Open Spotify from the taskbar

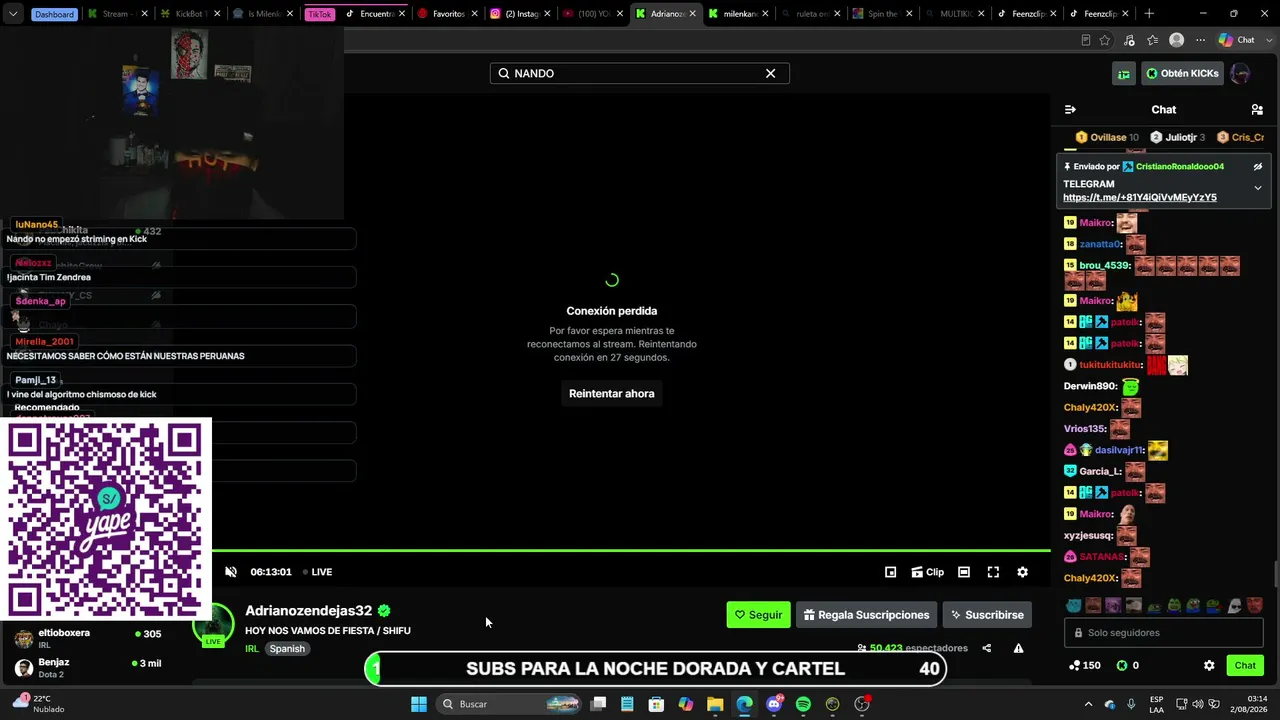point(803,704)
